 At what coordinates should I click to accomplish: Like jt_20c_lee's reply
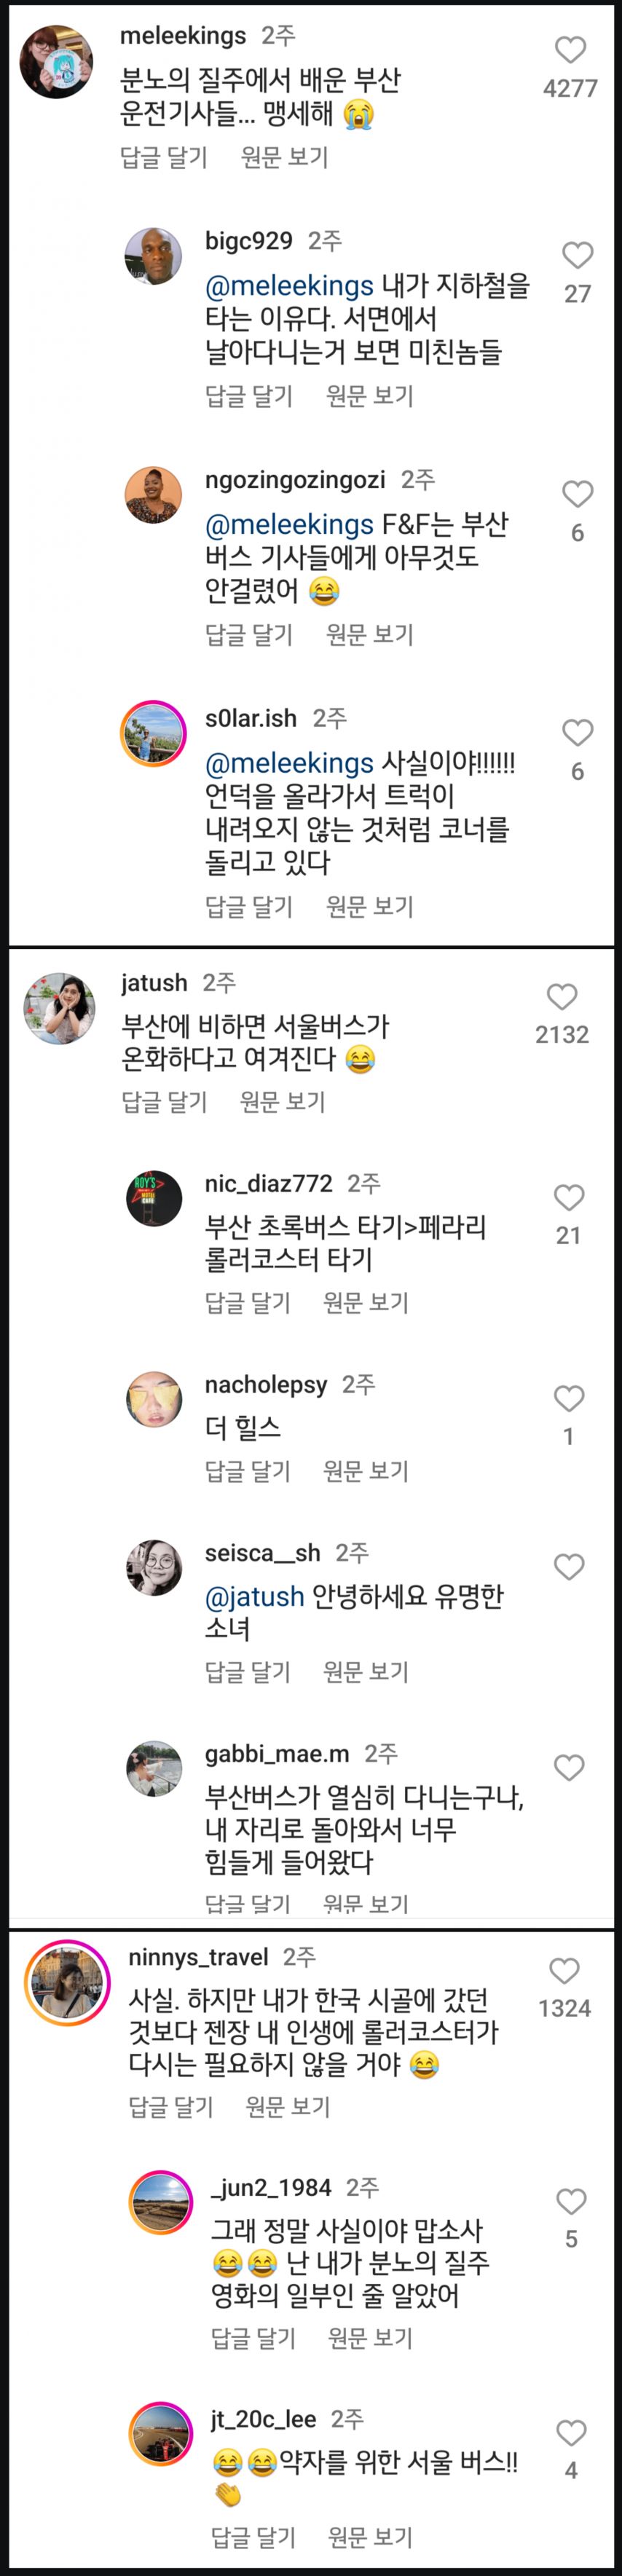(571, 2432)
